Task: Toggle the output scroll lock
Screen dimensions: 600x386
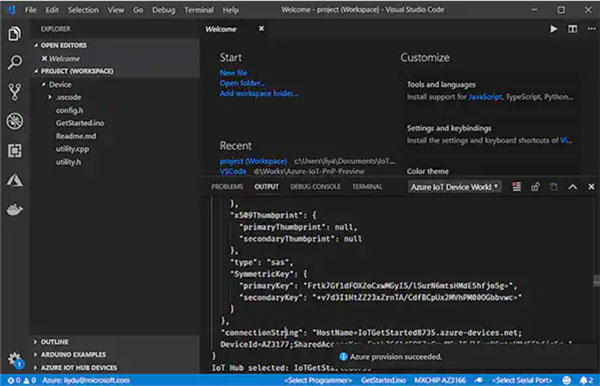Action: pyautogui.click(x=535, y=187)
